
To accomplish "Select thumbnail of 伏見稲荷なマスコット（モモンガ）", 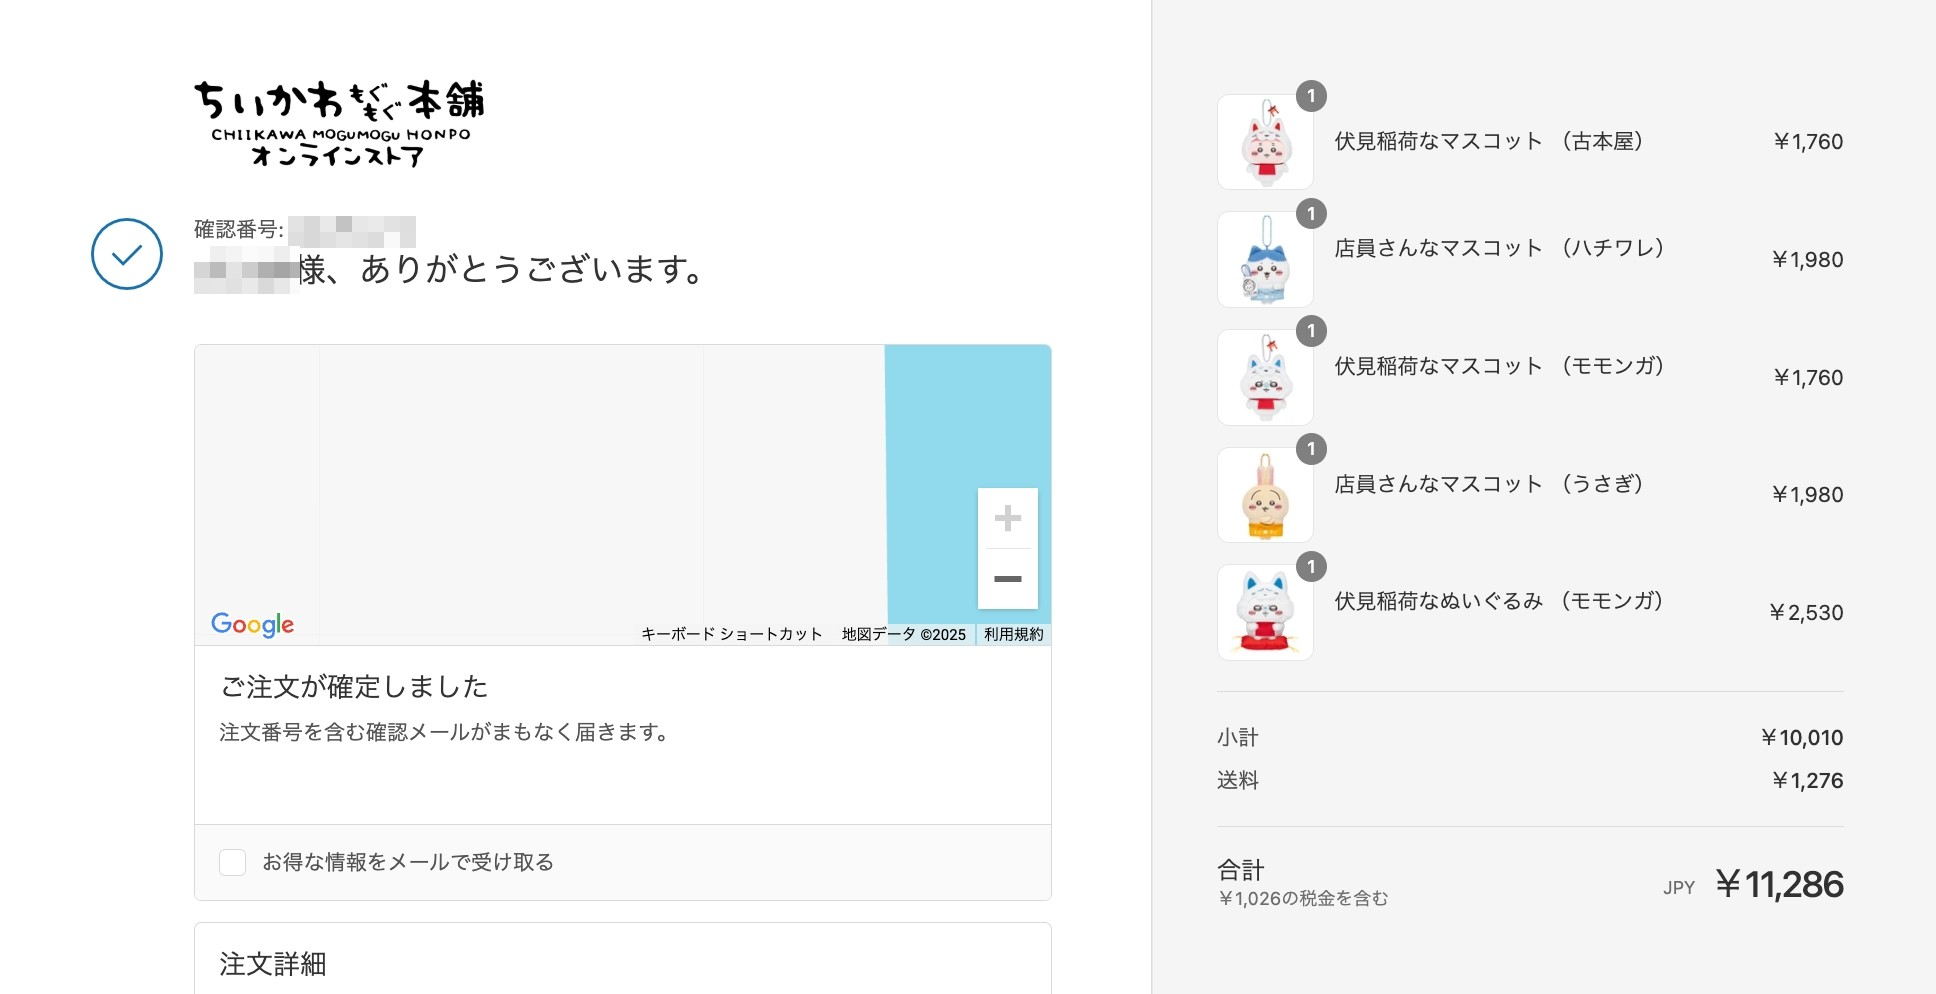I will pos(1265,377).
